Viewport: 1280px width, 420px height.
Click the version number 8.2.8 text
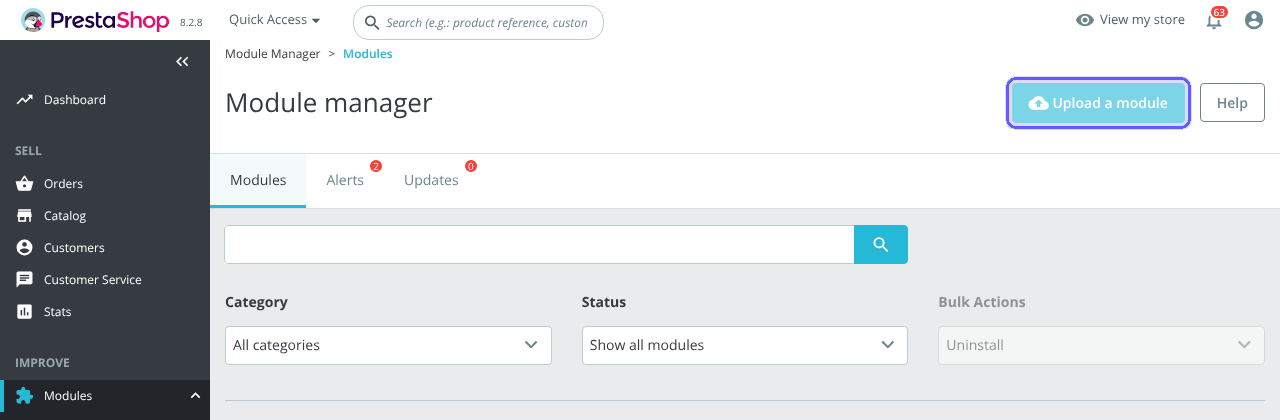click(191, 22)
